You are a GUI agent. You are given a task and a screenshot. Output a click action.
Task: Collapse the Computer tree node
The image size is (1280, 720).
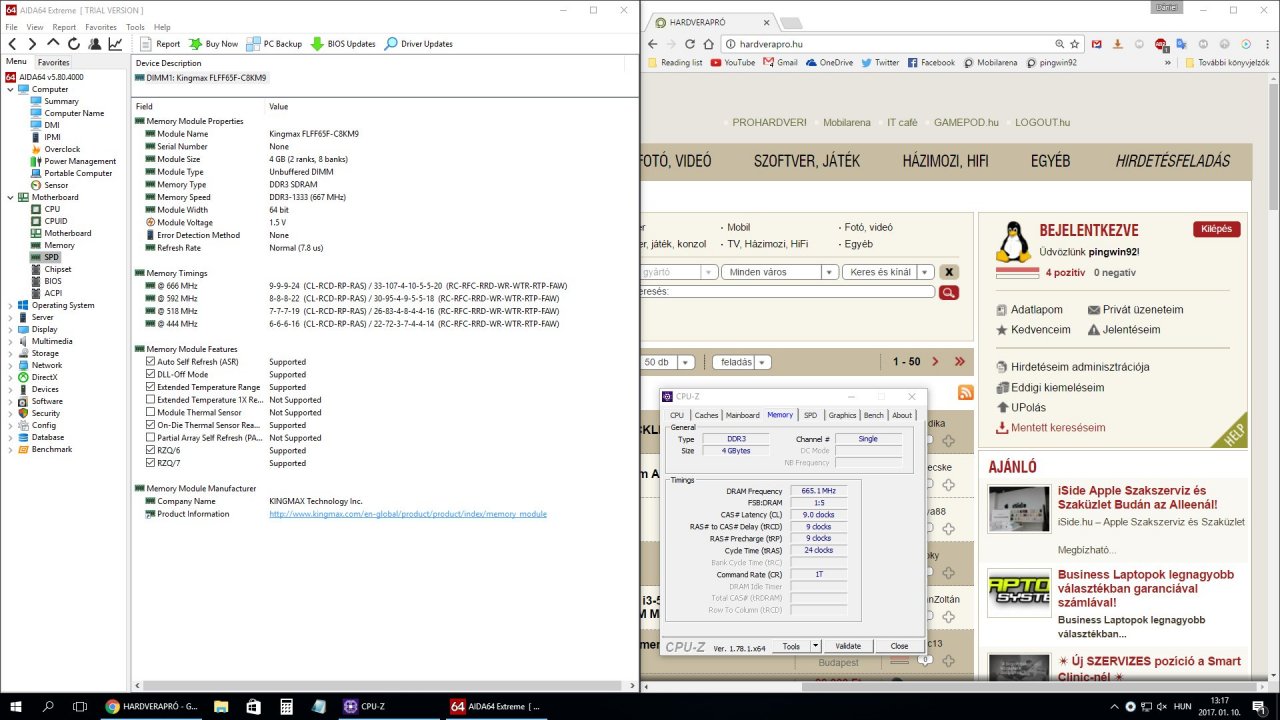[x=10, y=89]
